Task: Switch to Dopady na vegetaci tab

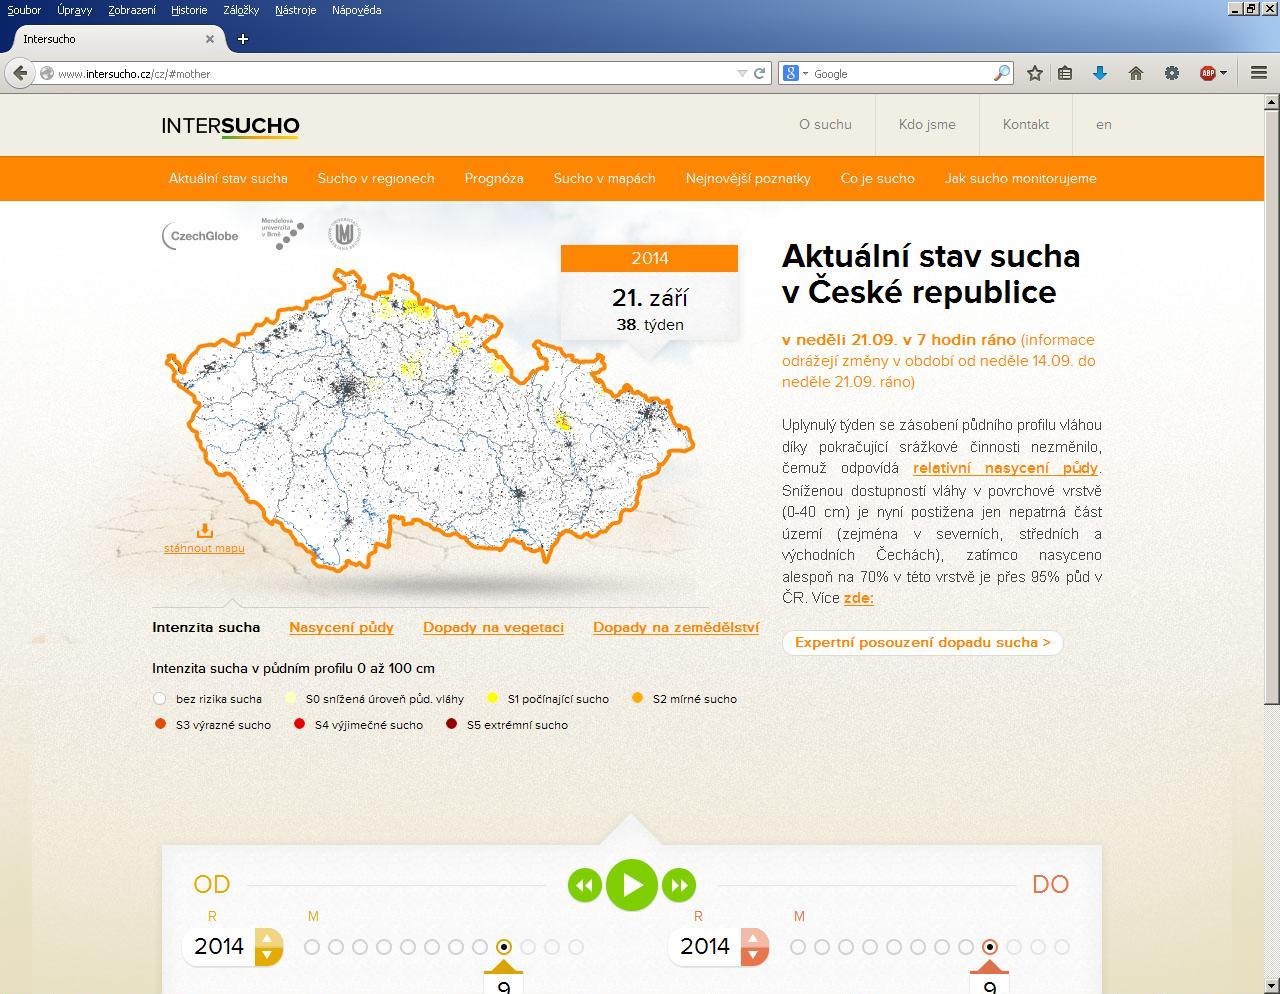Action: pyautogui.click(x=493, y=628)
